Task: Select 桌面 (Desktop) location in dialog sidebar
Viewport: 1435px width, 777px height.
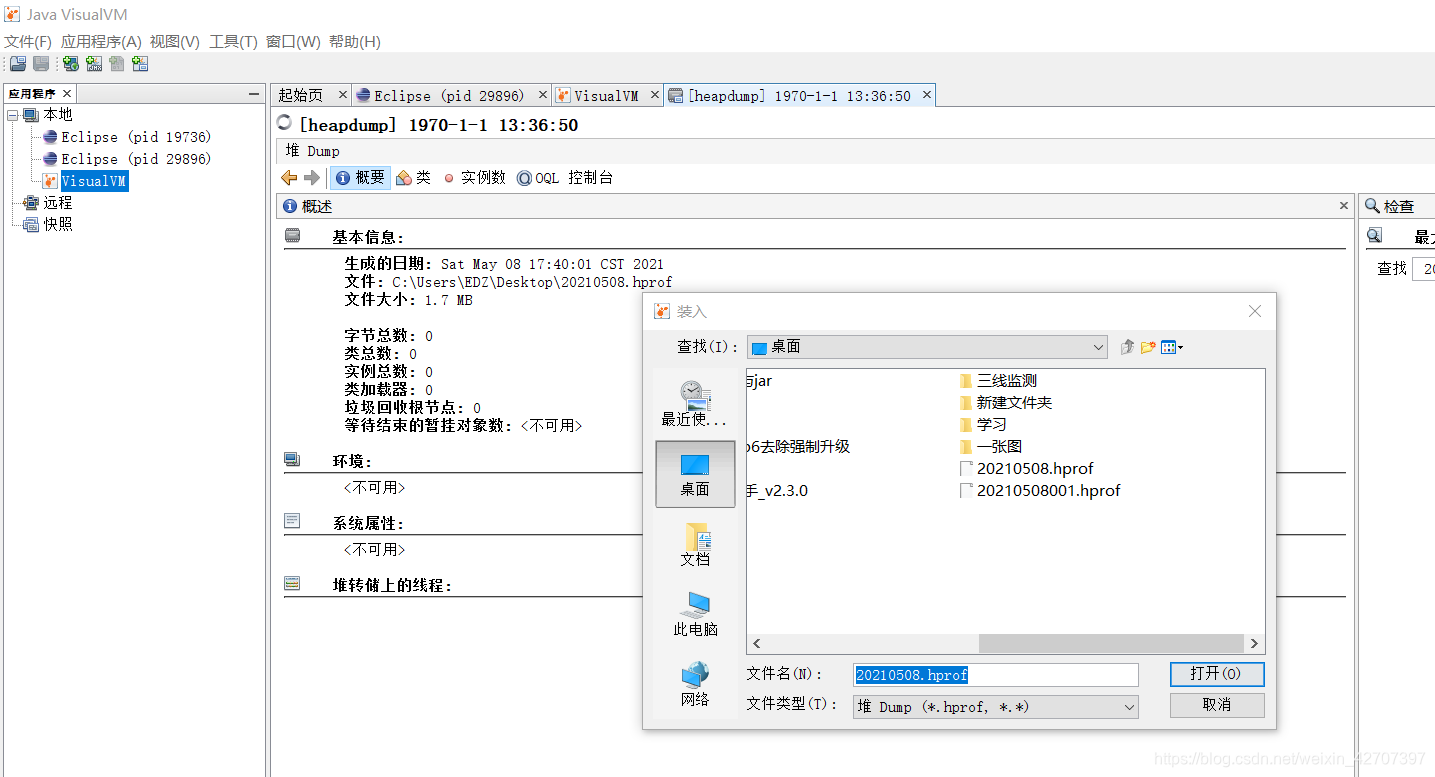Action: pos(695,474)
